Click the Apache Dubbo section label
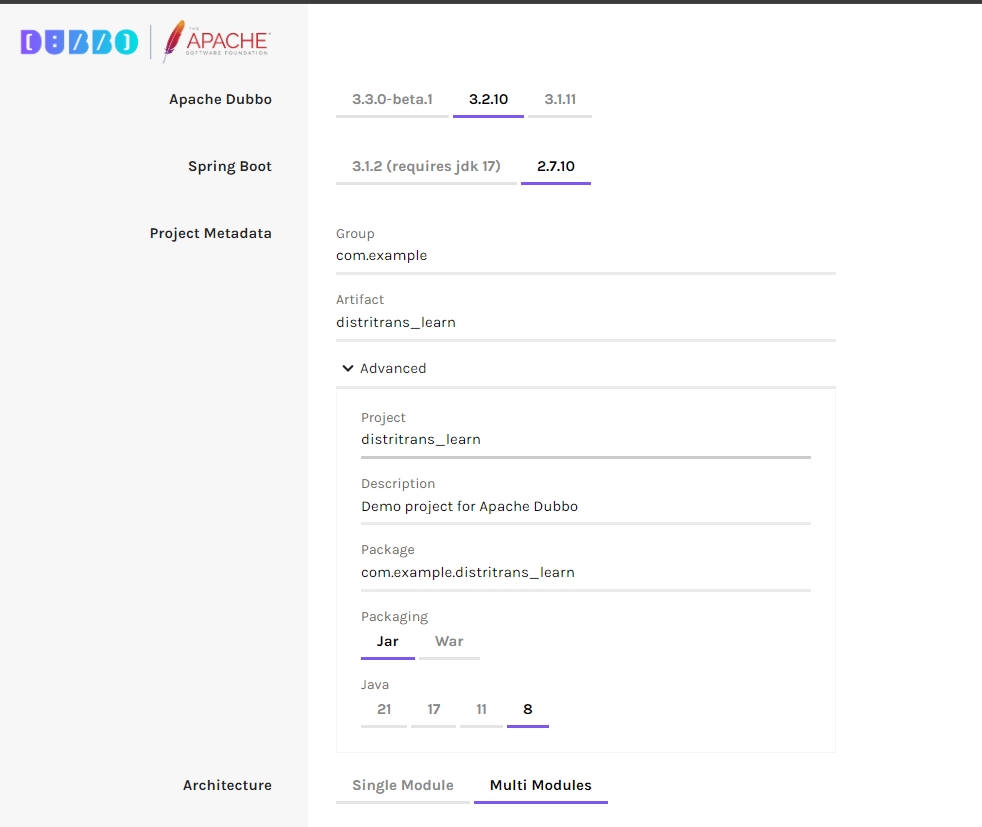This screenshot has width=982, height=827. pos(220,100)
